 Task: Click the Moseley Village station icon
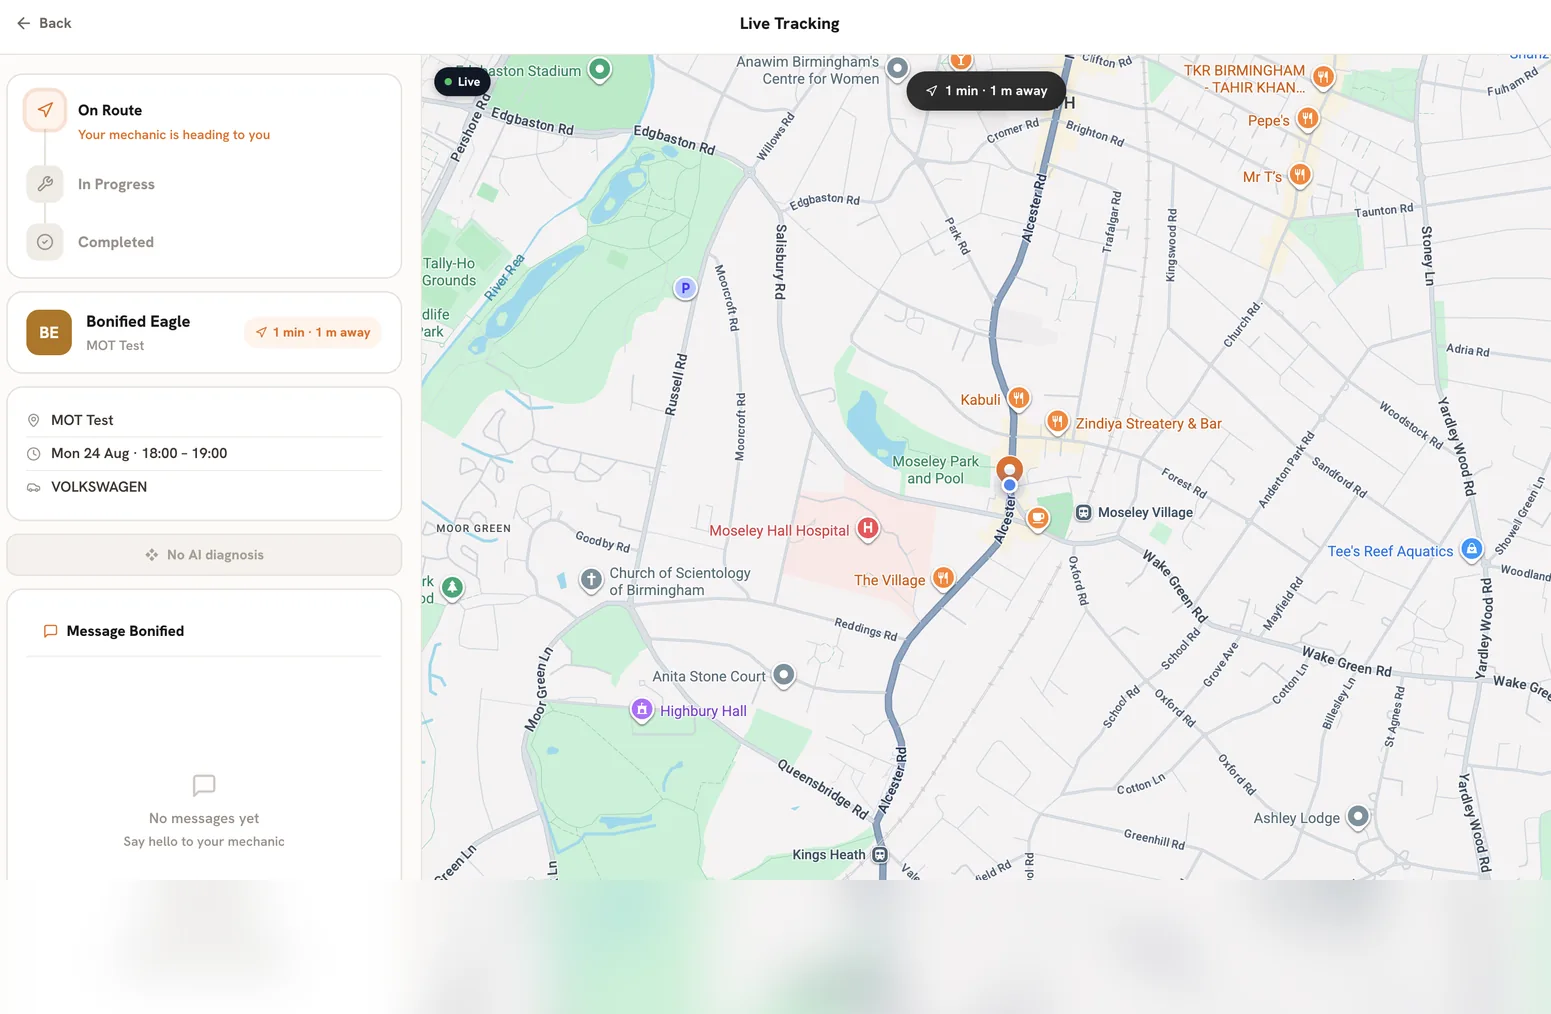(1083, 513)
